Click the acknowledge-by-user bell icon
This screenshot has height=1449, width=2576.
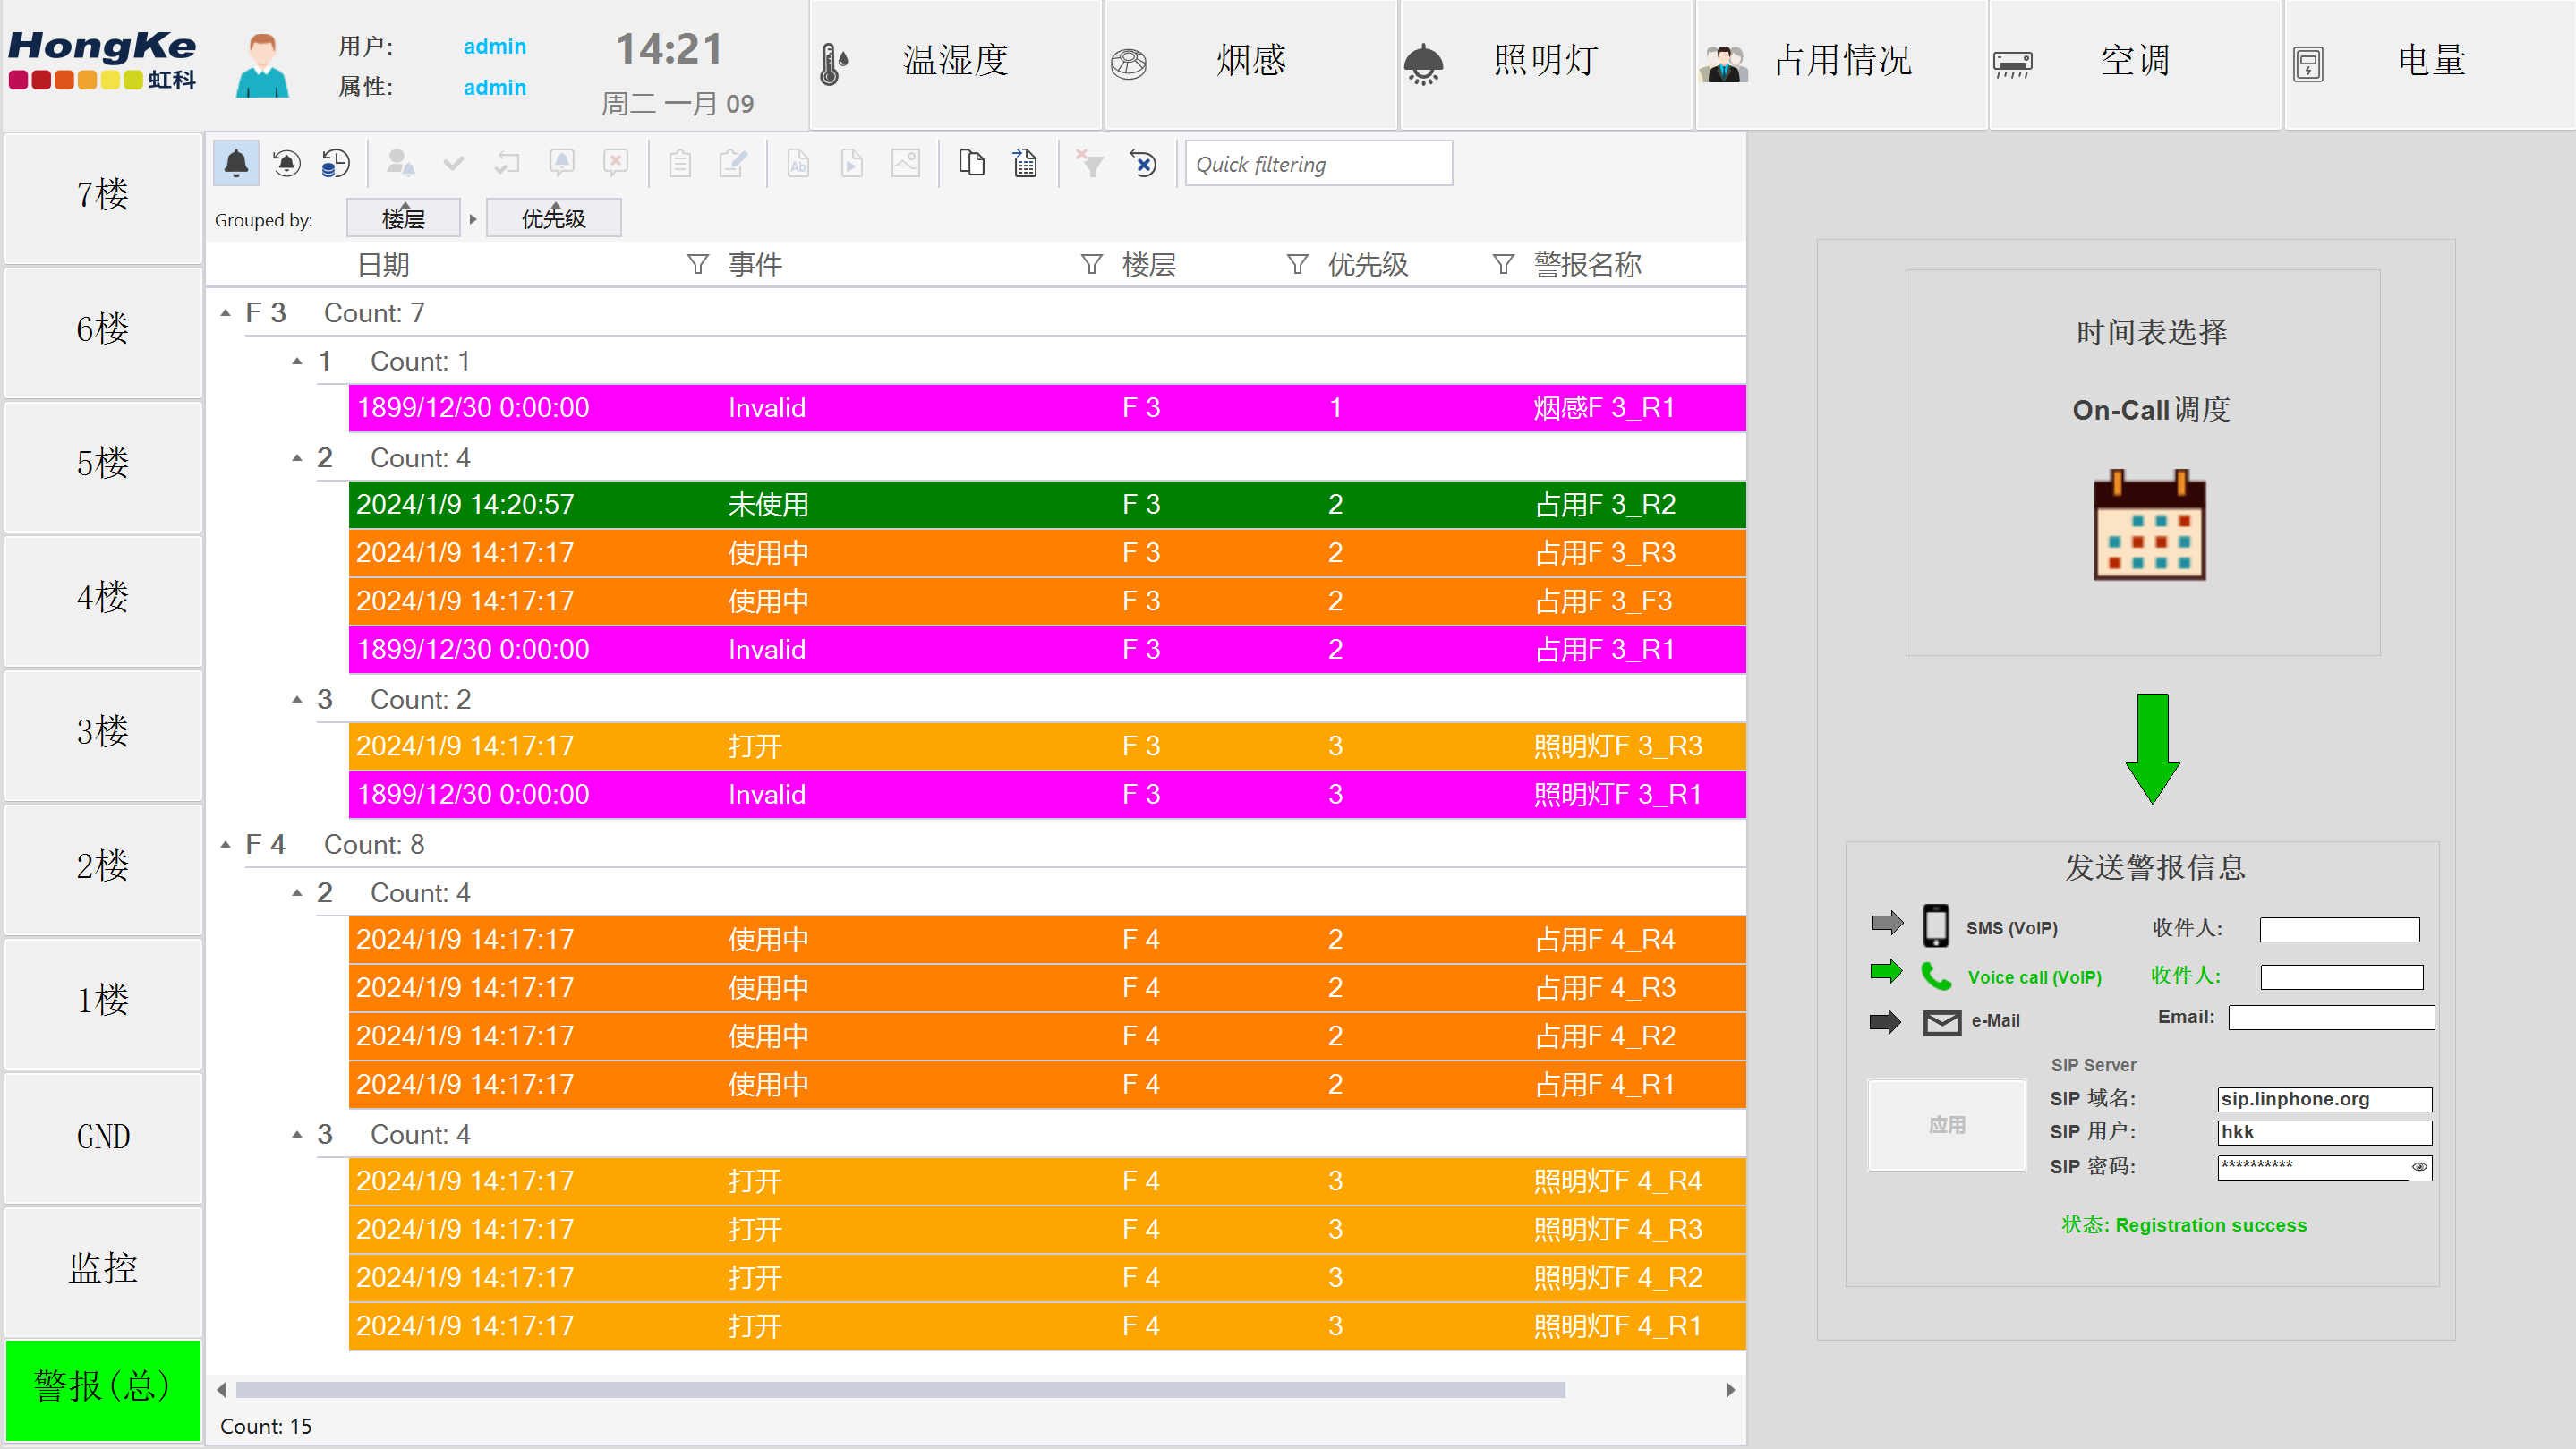point(401,163)
